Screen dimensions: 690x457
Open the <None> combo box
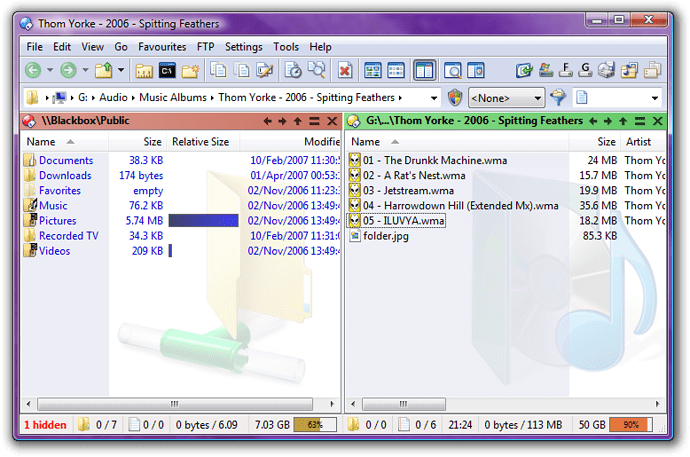(506, 98)
